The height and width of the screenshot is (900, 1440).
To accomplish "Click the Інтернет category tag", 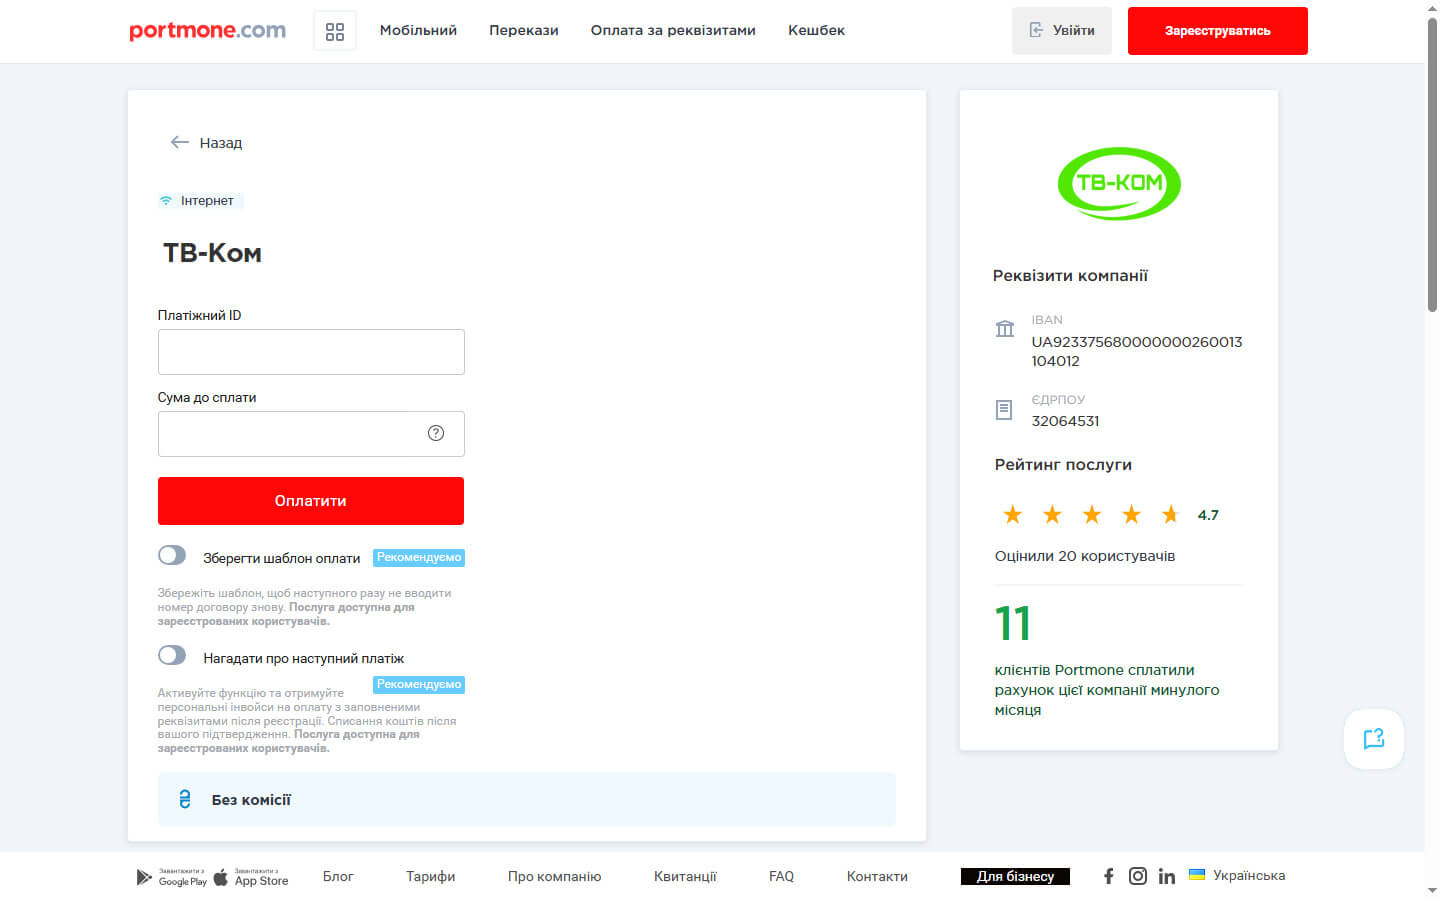I will point(200,201).
